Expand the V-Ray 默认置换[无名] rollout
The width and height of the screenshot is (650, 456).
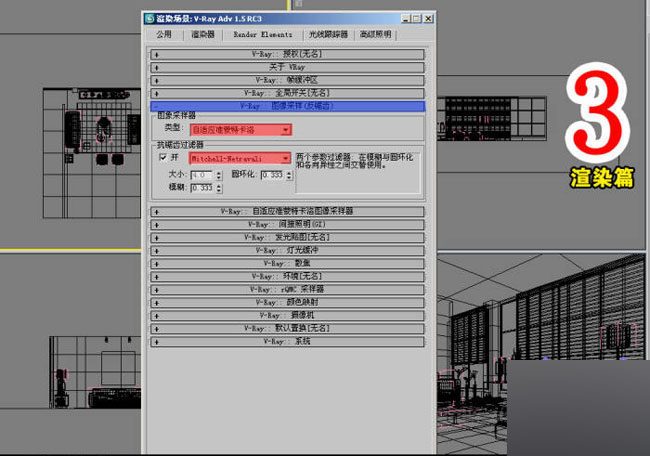click(x=287, y=328)
